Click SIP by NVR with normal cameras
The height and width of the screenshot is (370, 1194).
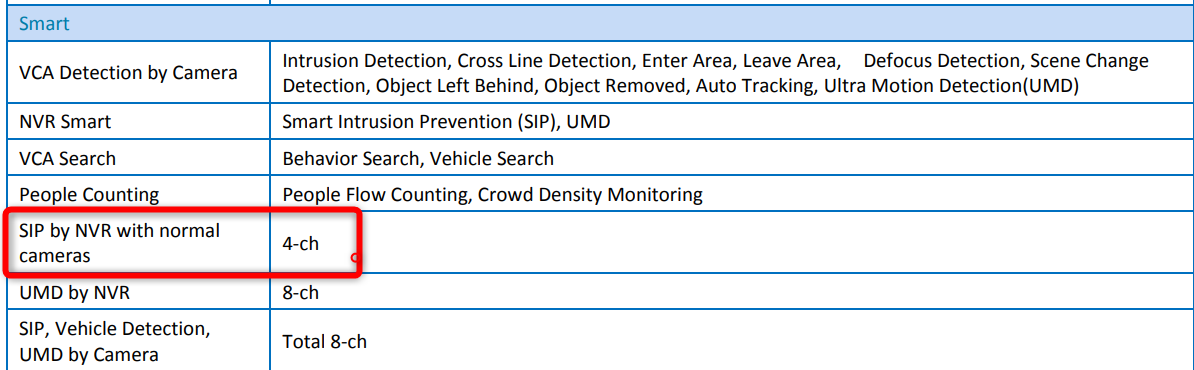[120, 244]
